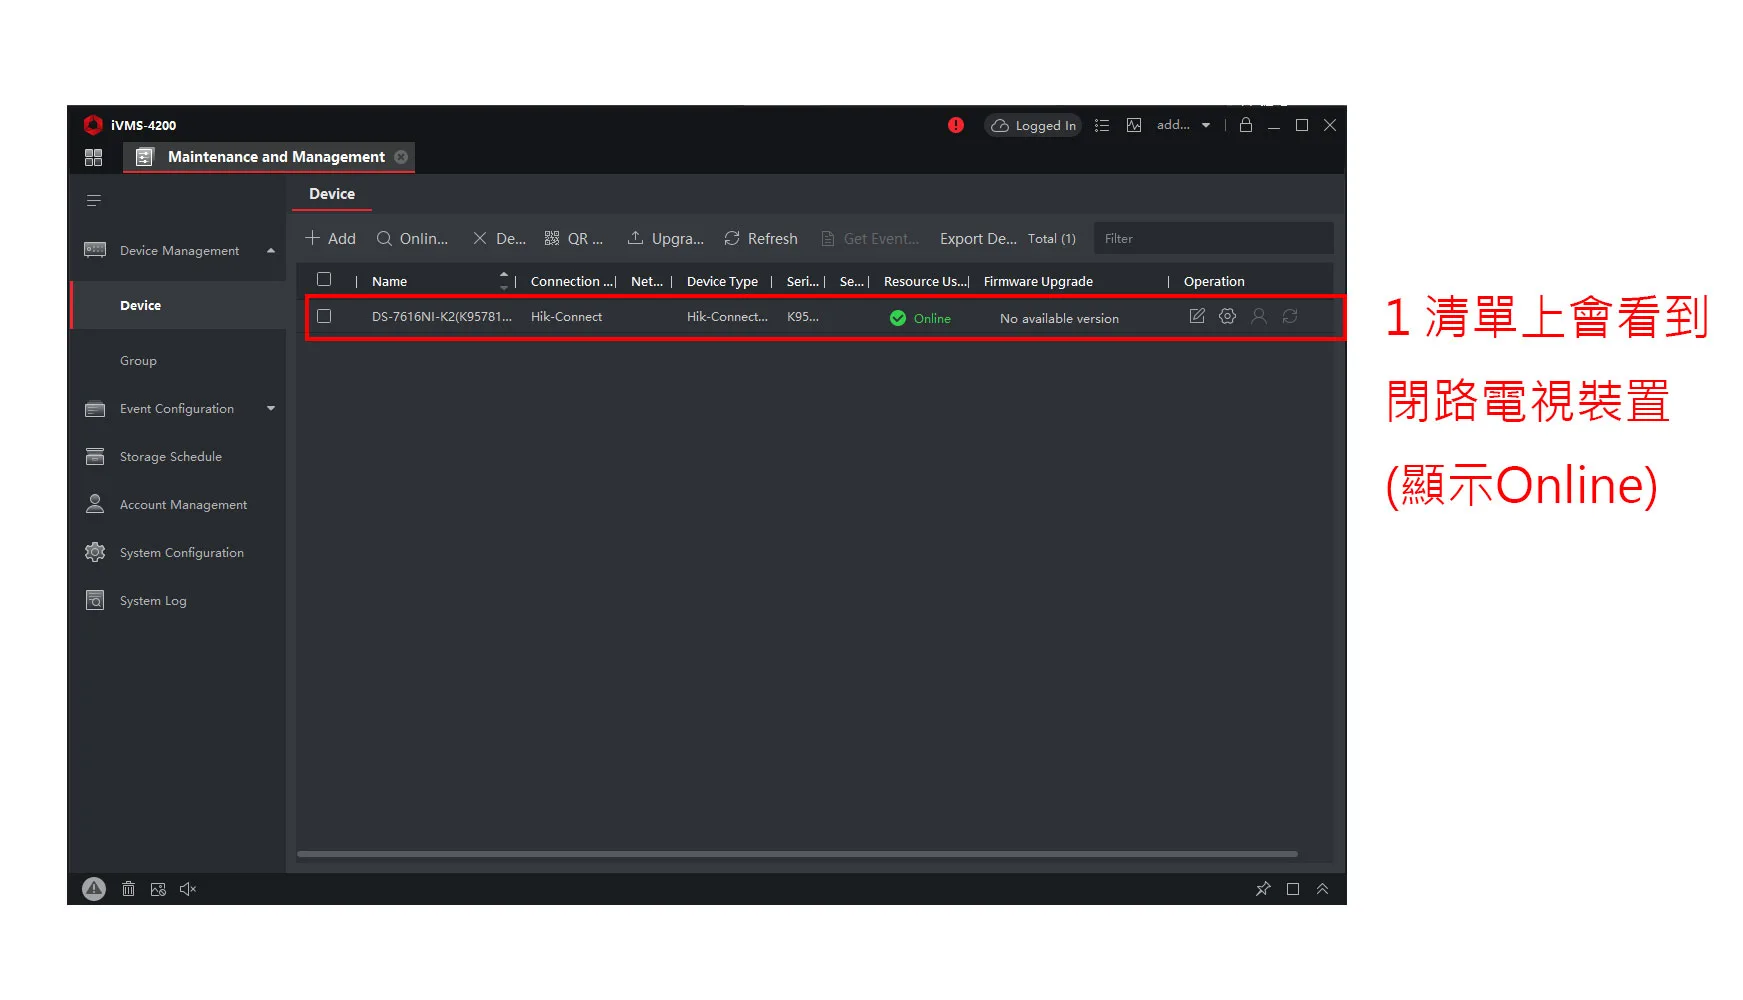
Task: Expand the Event Configuration section
Action: coord(271,408)
